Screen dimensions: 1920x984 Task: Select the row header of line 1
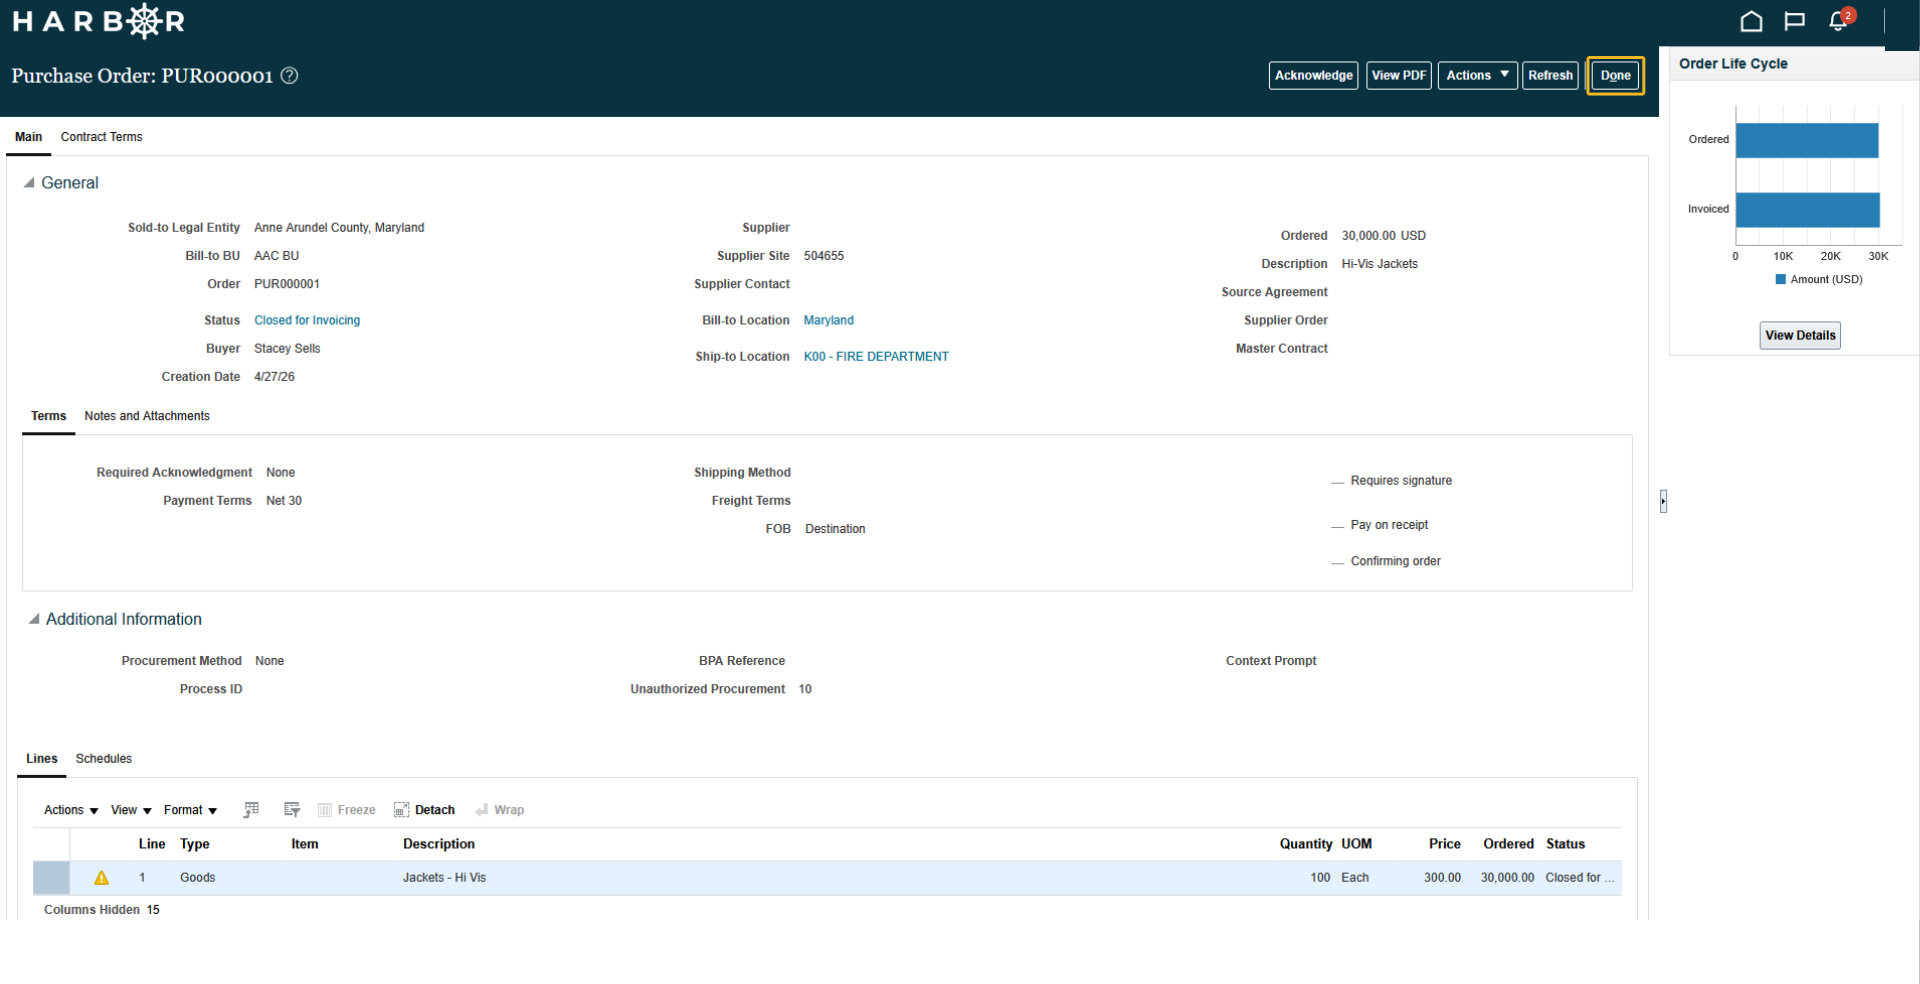pos(51,878)
